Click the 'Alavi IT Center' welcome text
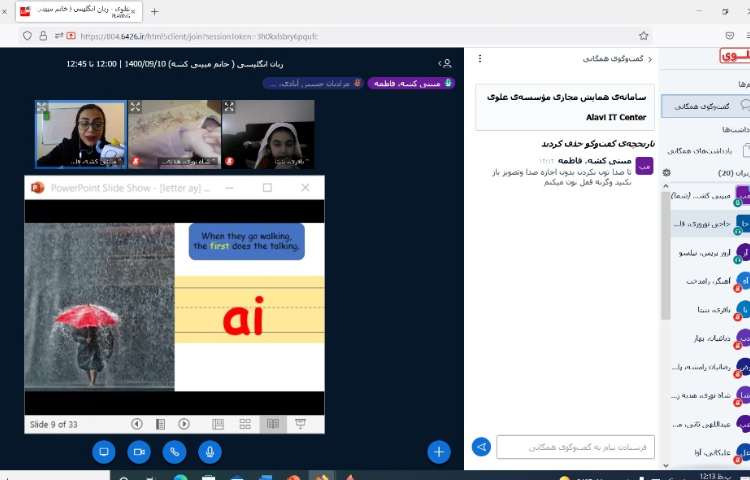The image size is (750, 480). [x=616, y=117]
